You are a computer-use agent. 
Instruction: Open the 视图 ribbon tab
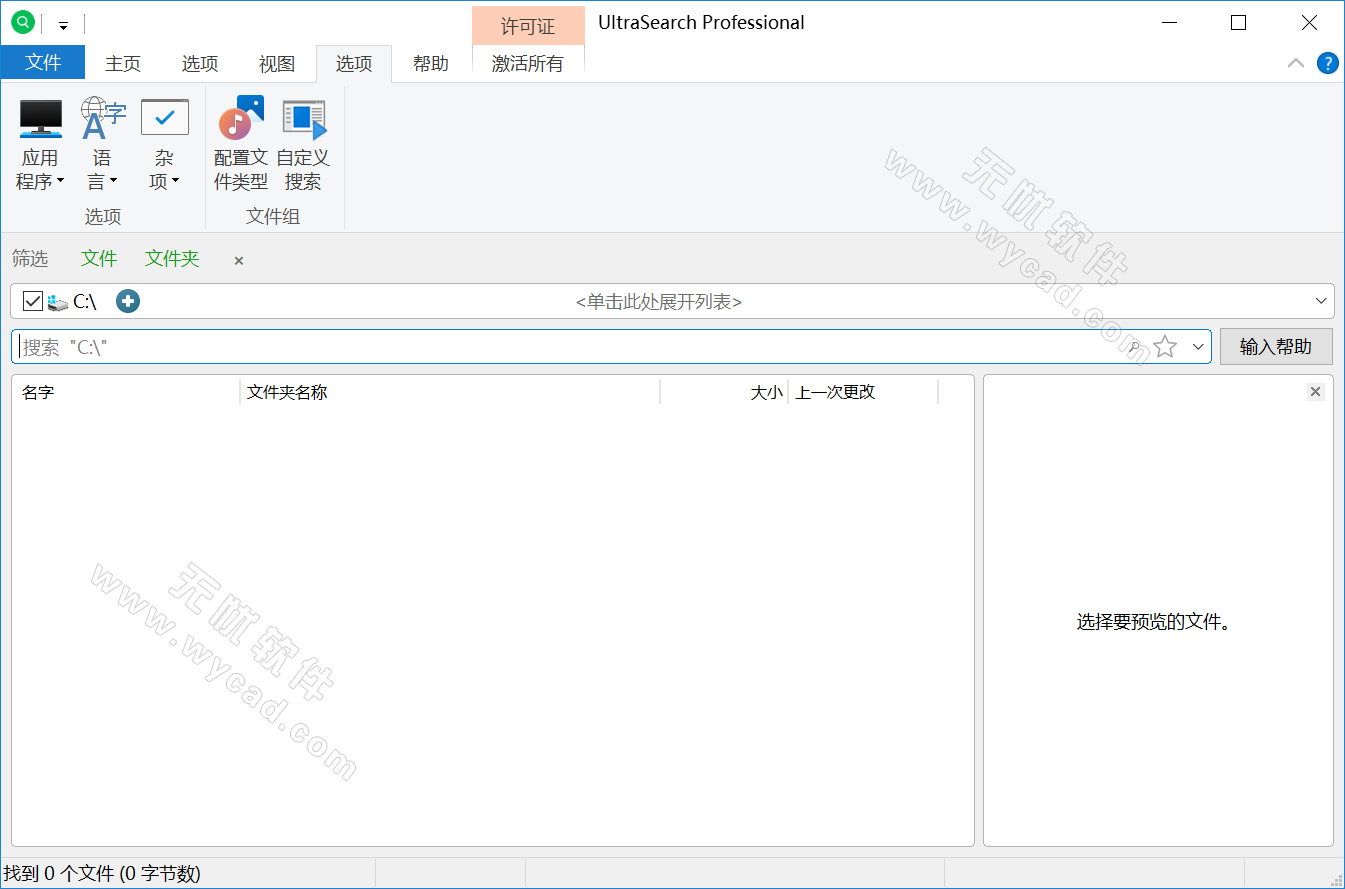pos(275,62)
